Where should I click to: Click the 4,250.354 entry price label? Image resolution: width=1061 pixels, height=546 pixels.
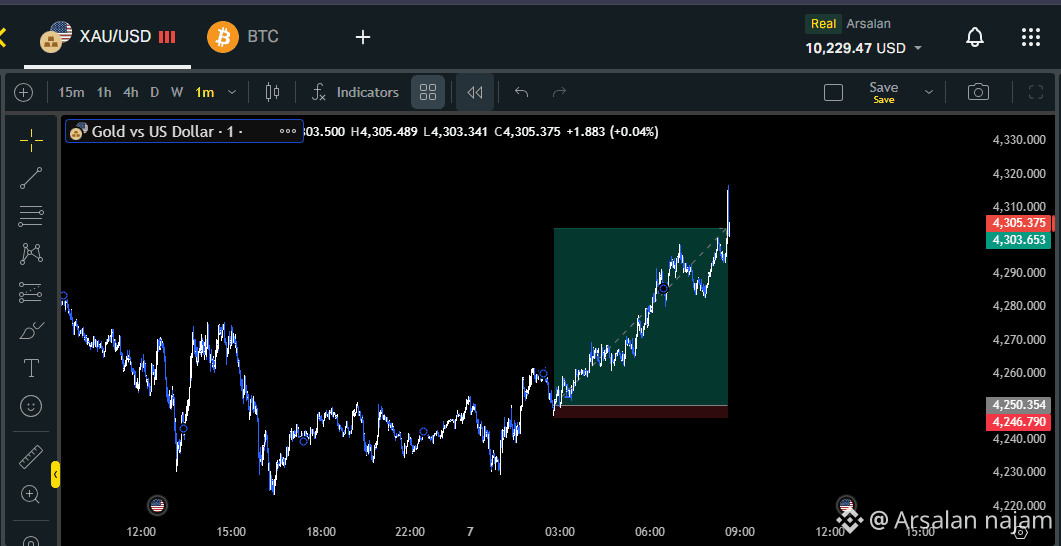pos(1019,405)
